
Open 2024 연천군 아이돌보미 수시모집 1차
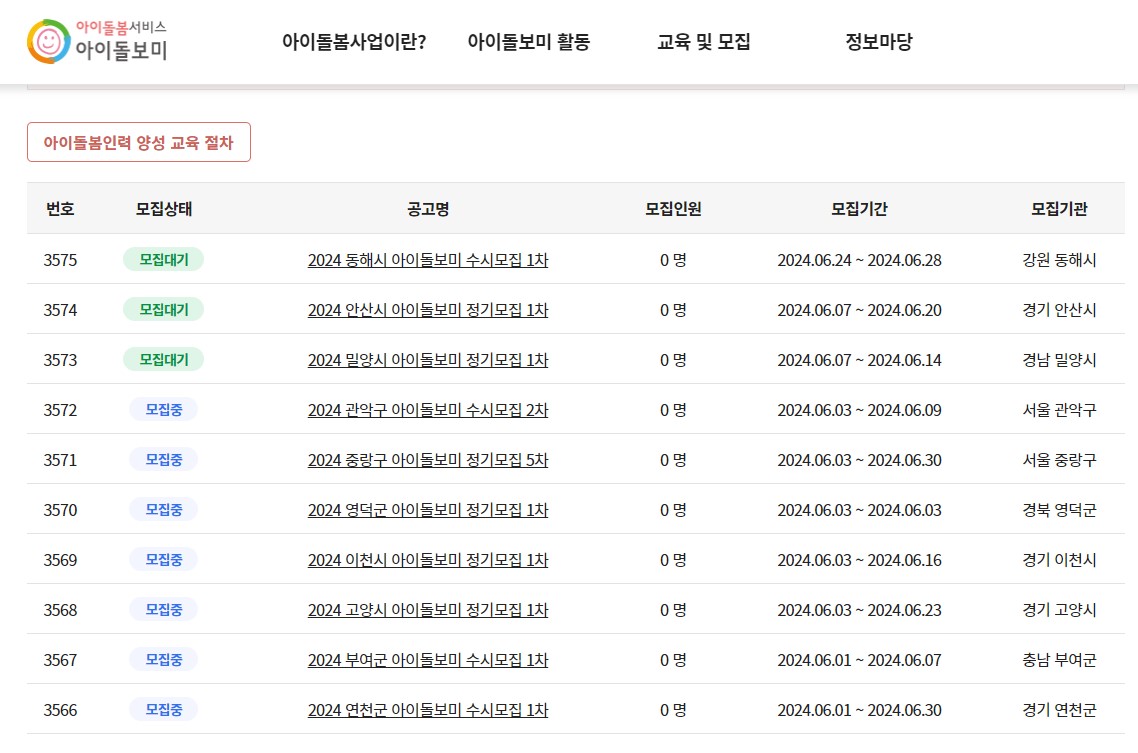point(428,710)
